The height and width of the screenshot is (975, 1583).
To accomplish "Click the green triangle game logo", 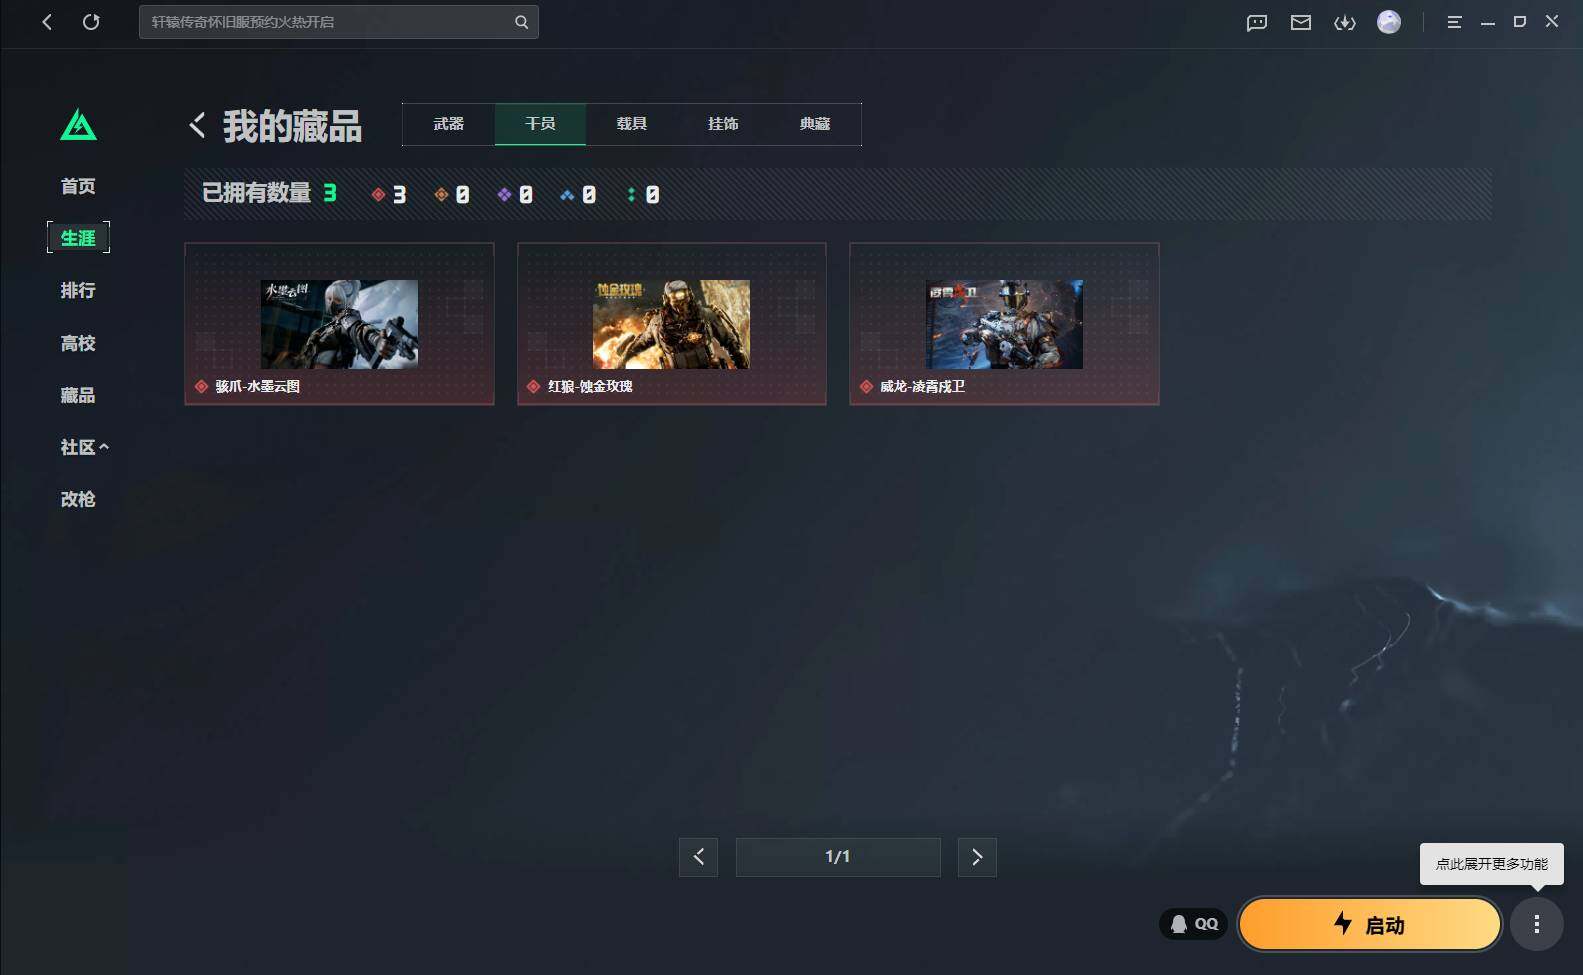I will tap(78, 125).
